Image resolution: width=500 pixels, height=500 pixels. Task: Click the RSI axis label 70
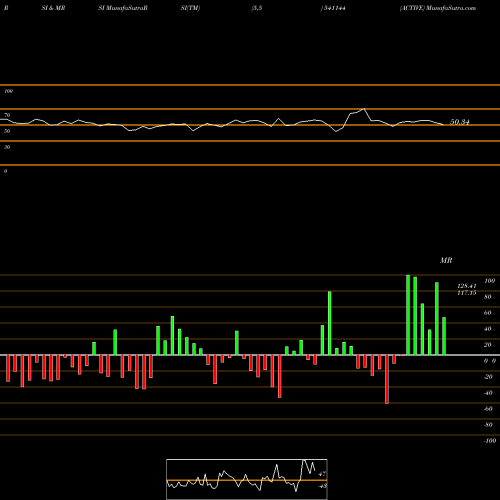[x=7, y=115]
